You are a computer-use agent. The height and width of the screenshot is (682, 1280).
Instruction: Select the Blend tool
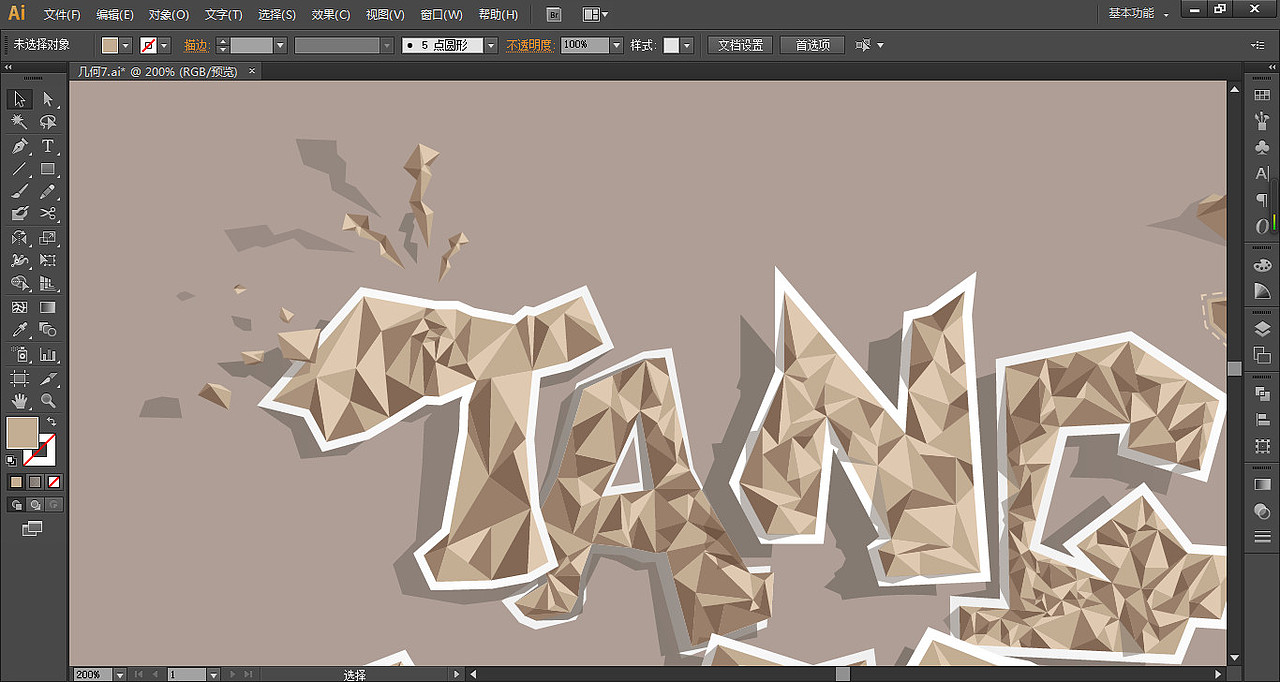pyautogui.click(x=47, y=330)
